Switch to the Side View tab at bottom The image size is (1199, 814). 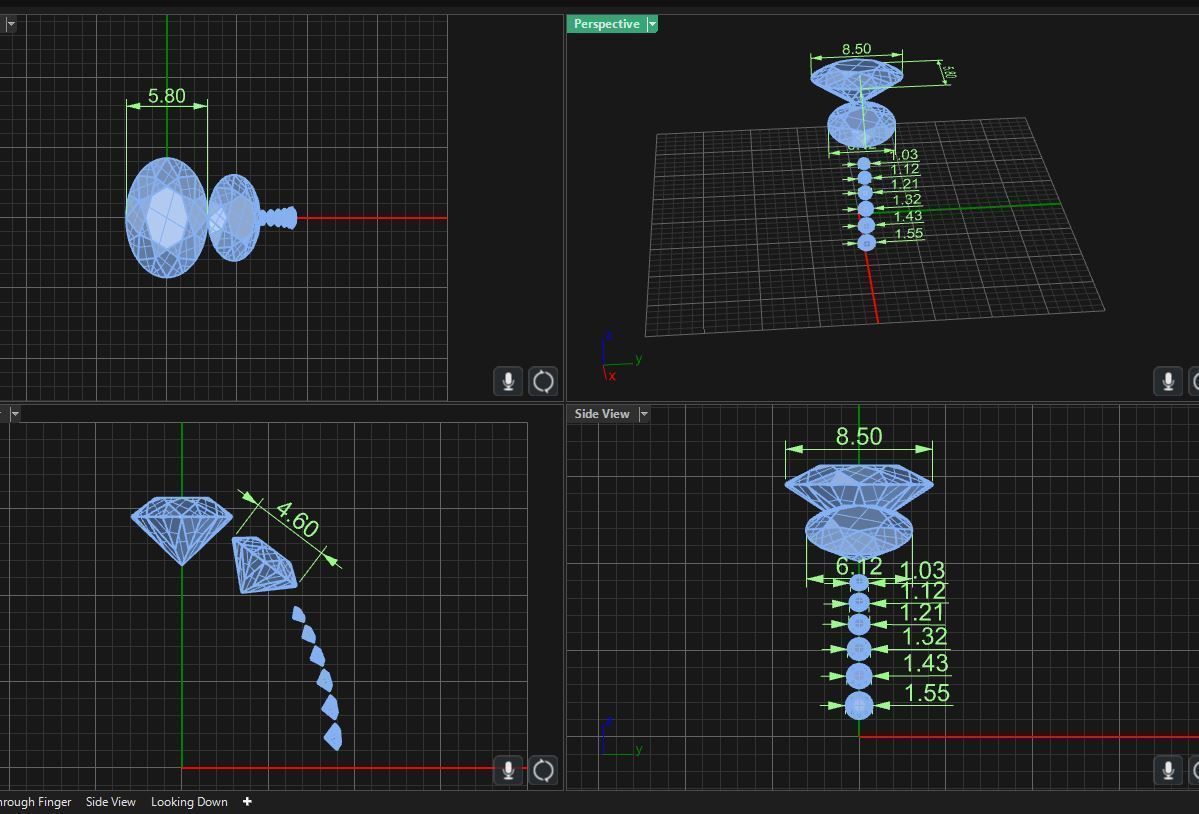111,802
